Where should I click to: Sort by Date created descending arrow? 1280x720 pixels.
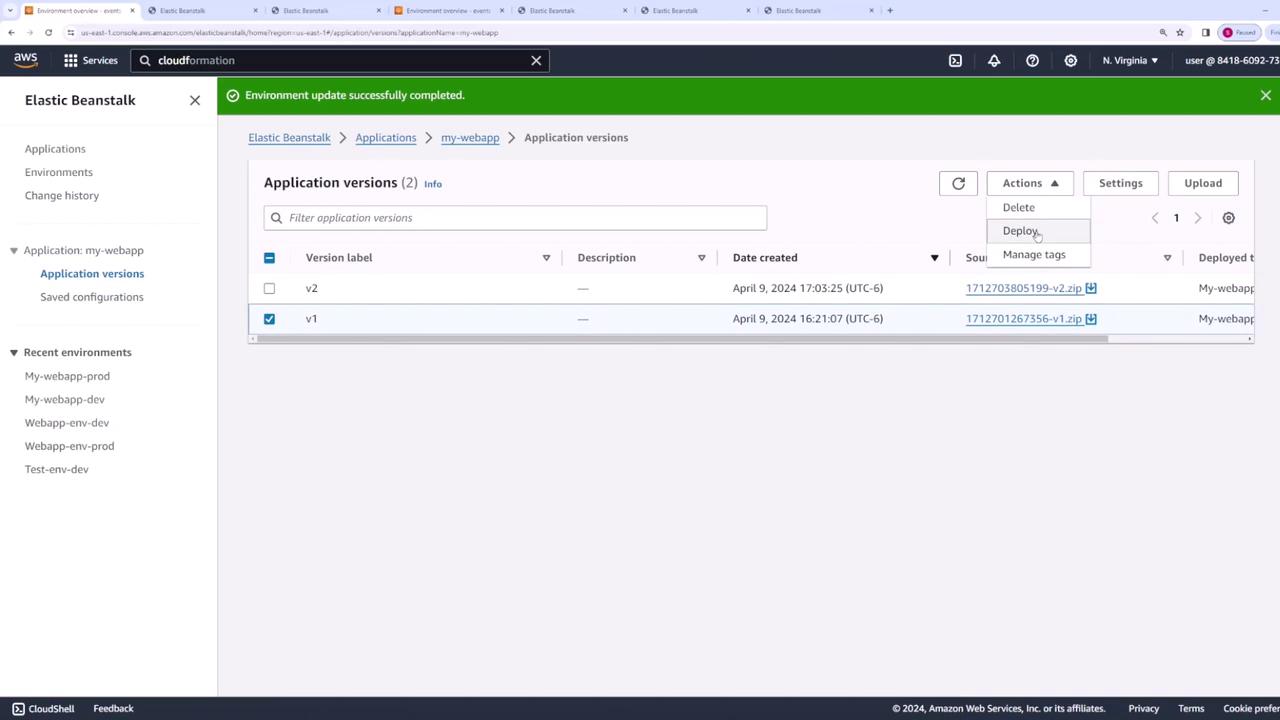click(x=934, y=258)
